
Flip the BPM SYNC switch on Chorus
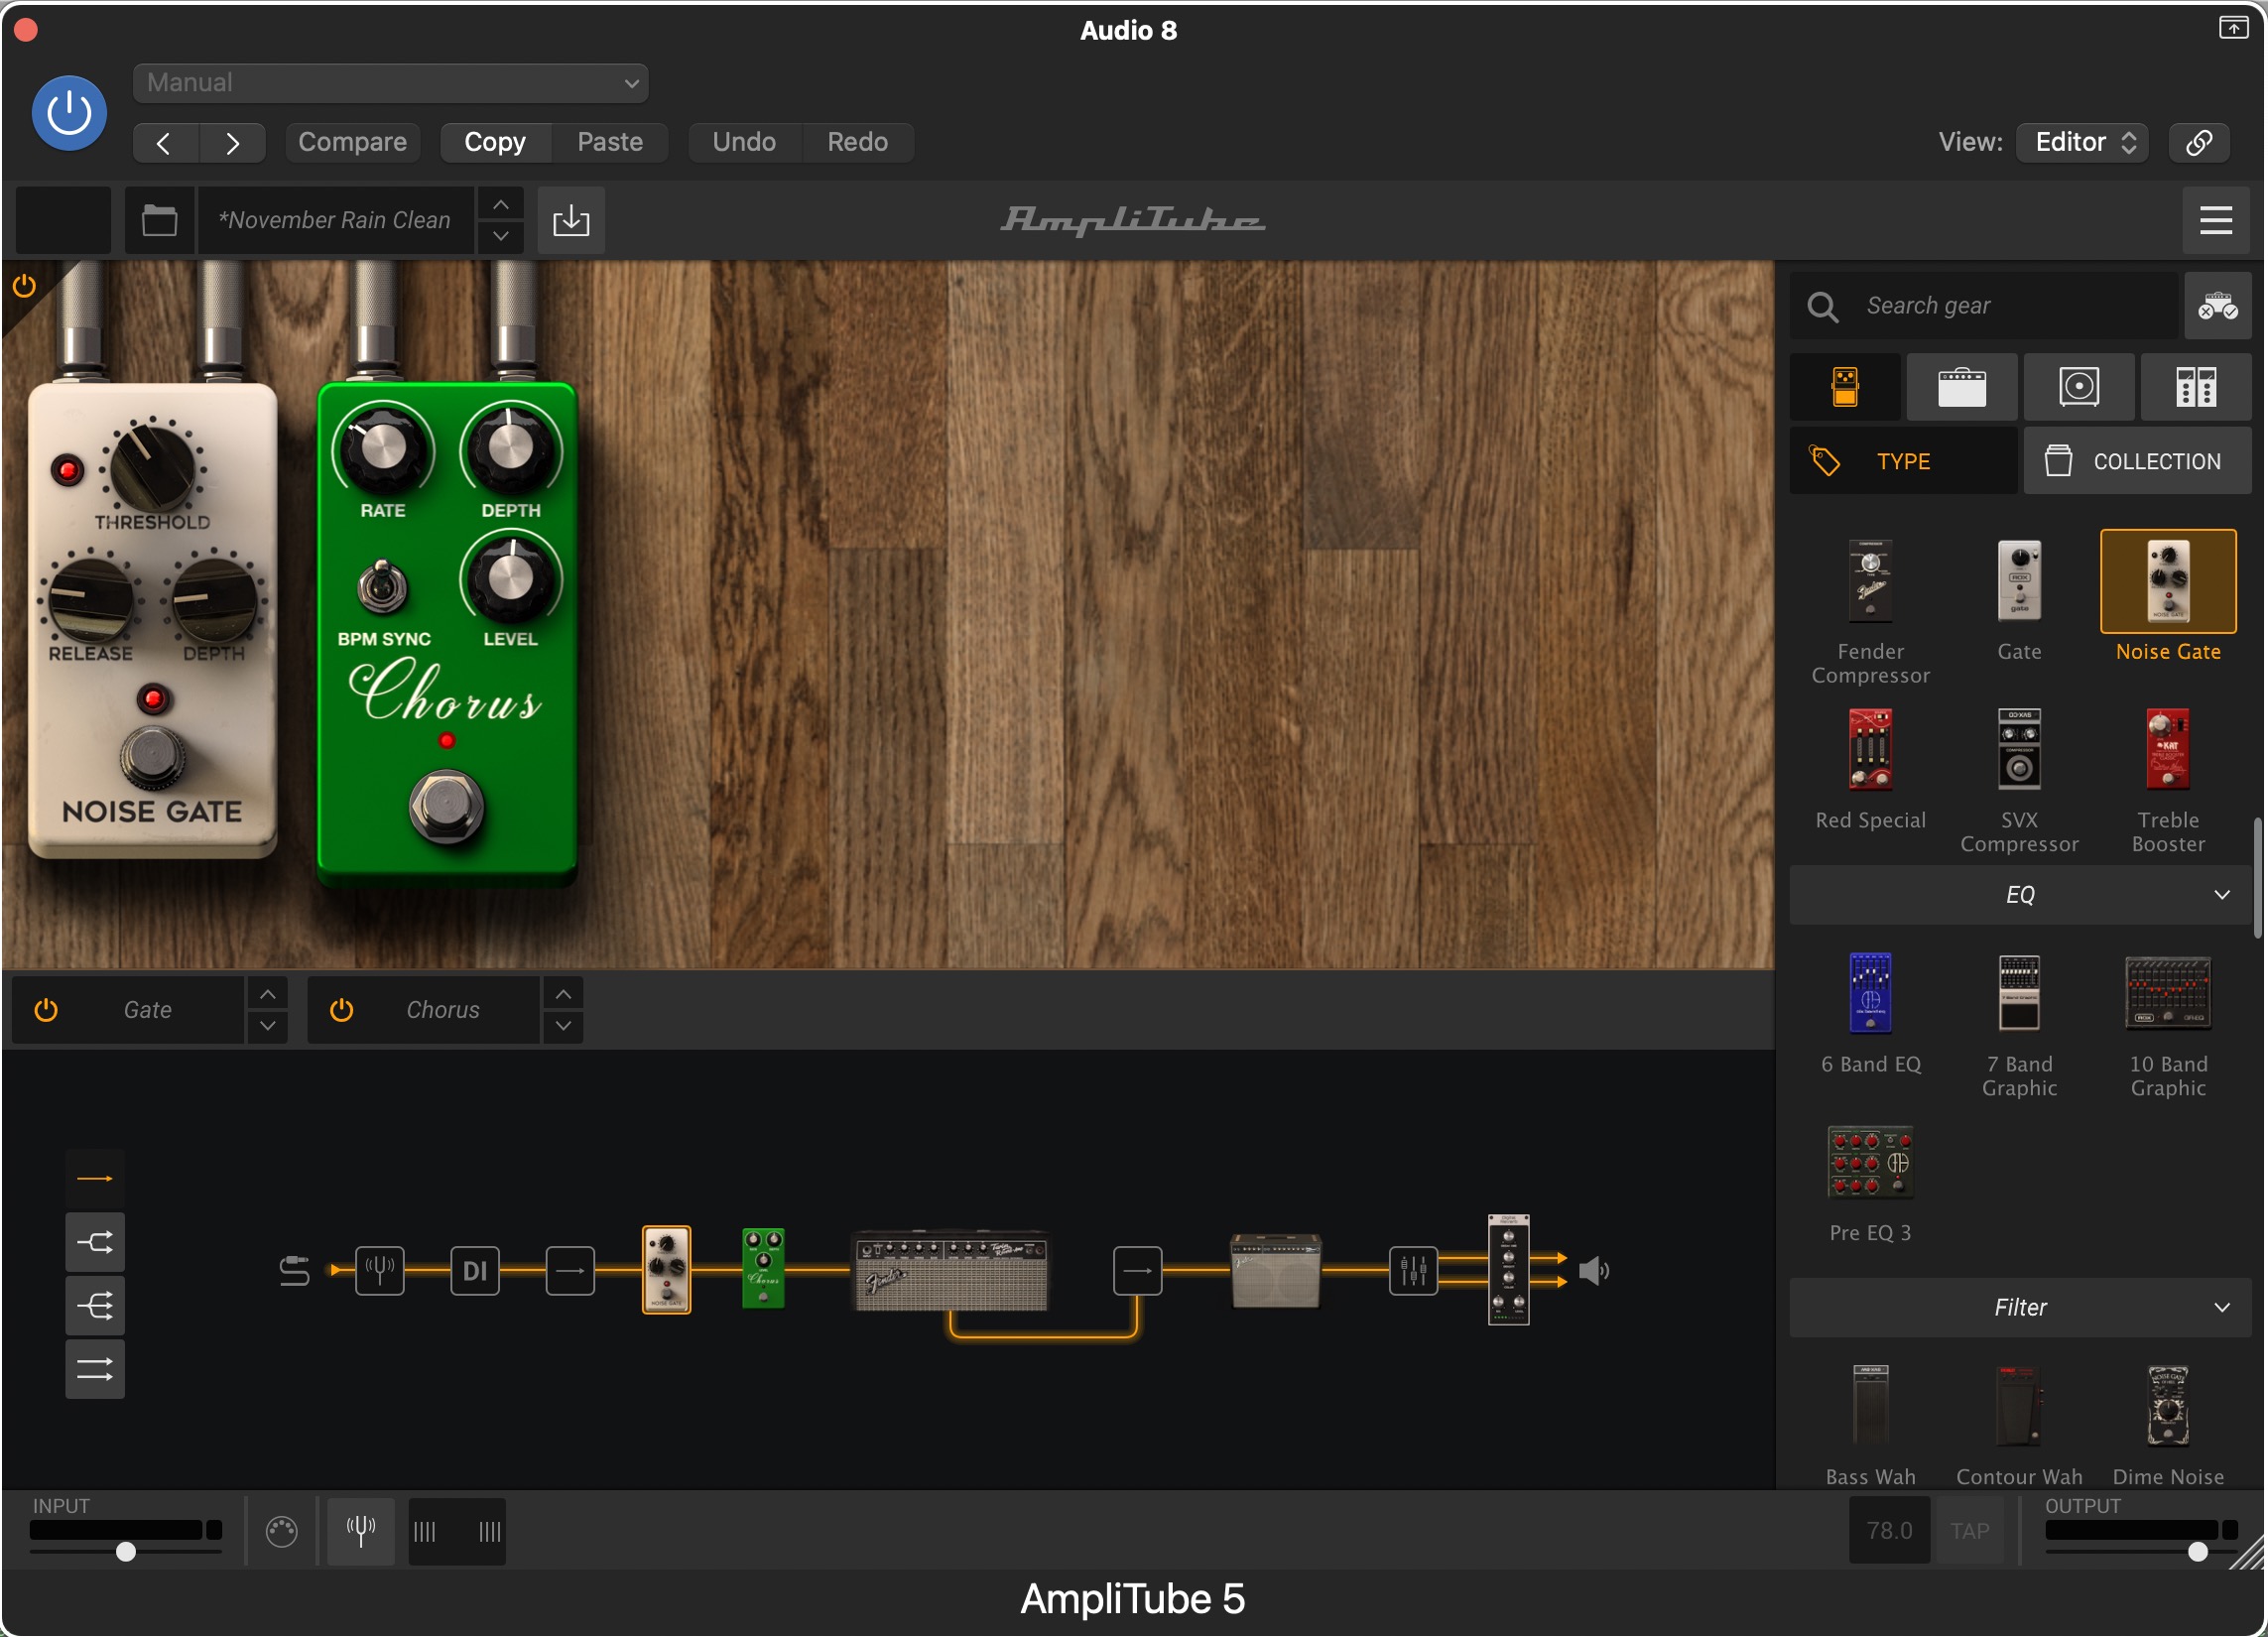(382, 585)
